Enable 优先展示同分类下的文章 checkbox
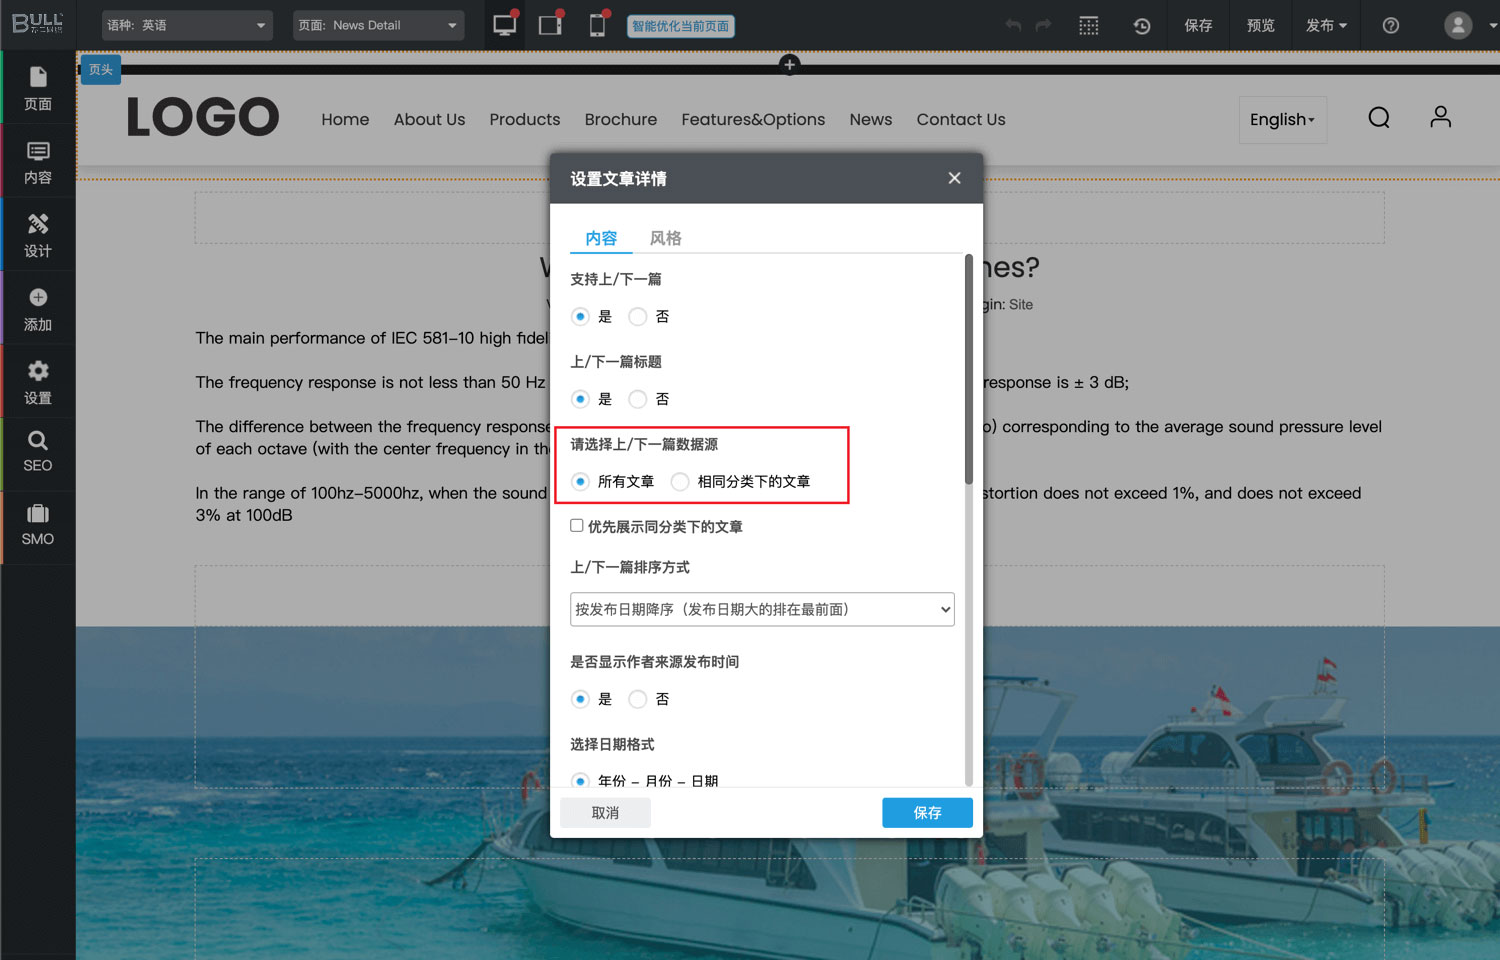Screen dimensions: 1500x960 pyautogui.click(x=577, y=526)
